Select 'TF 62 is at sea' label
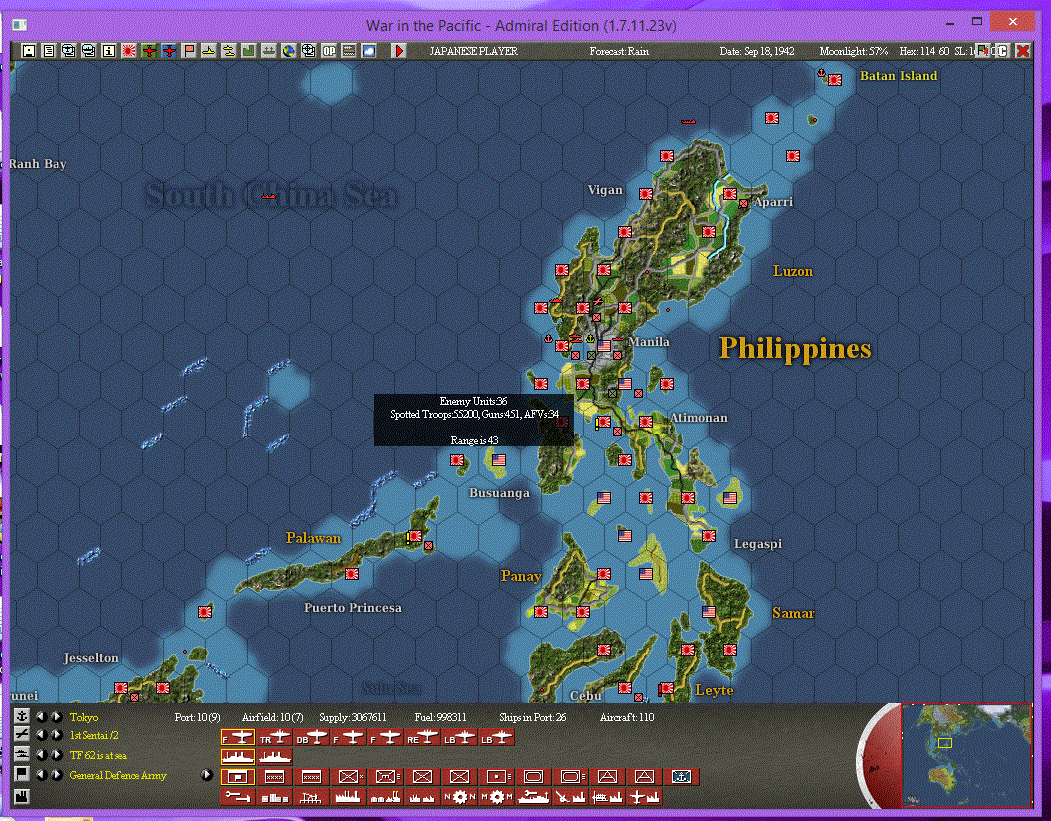Screen dimensions: 1051x821 click(98, 755)
